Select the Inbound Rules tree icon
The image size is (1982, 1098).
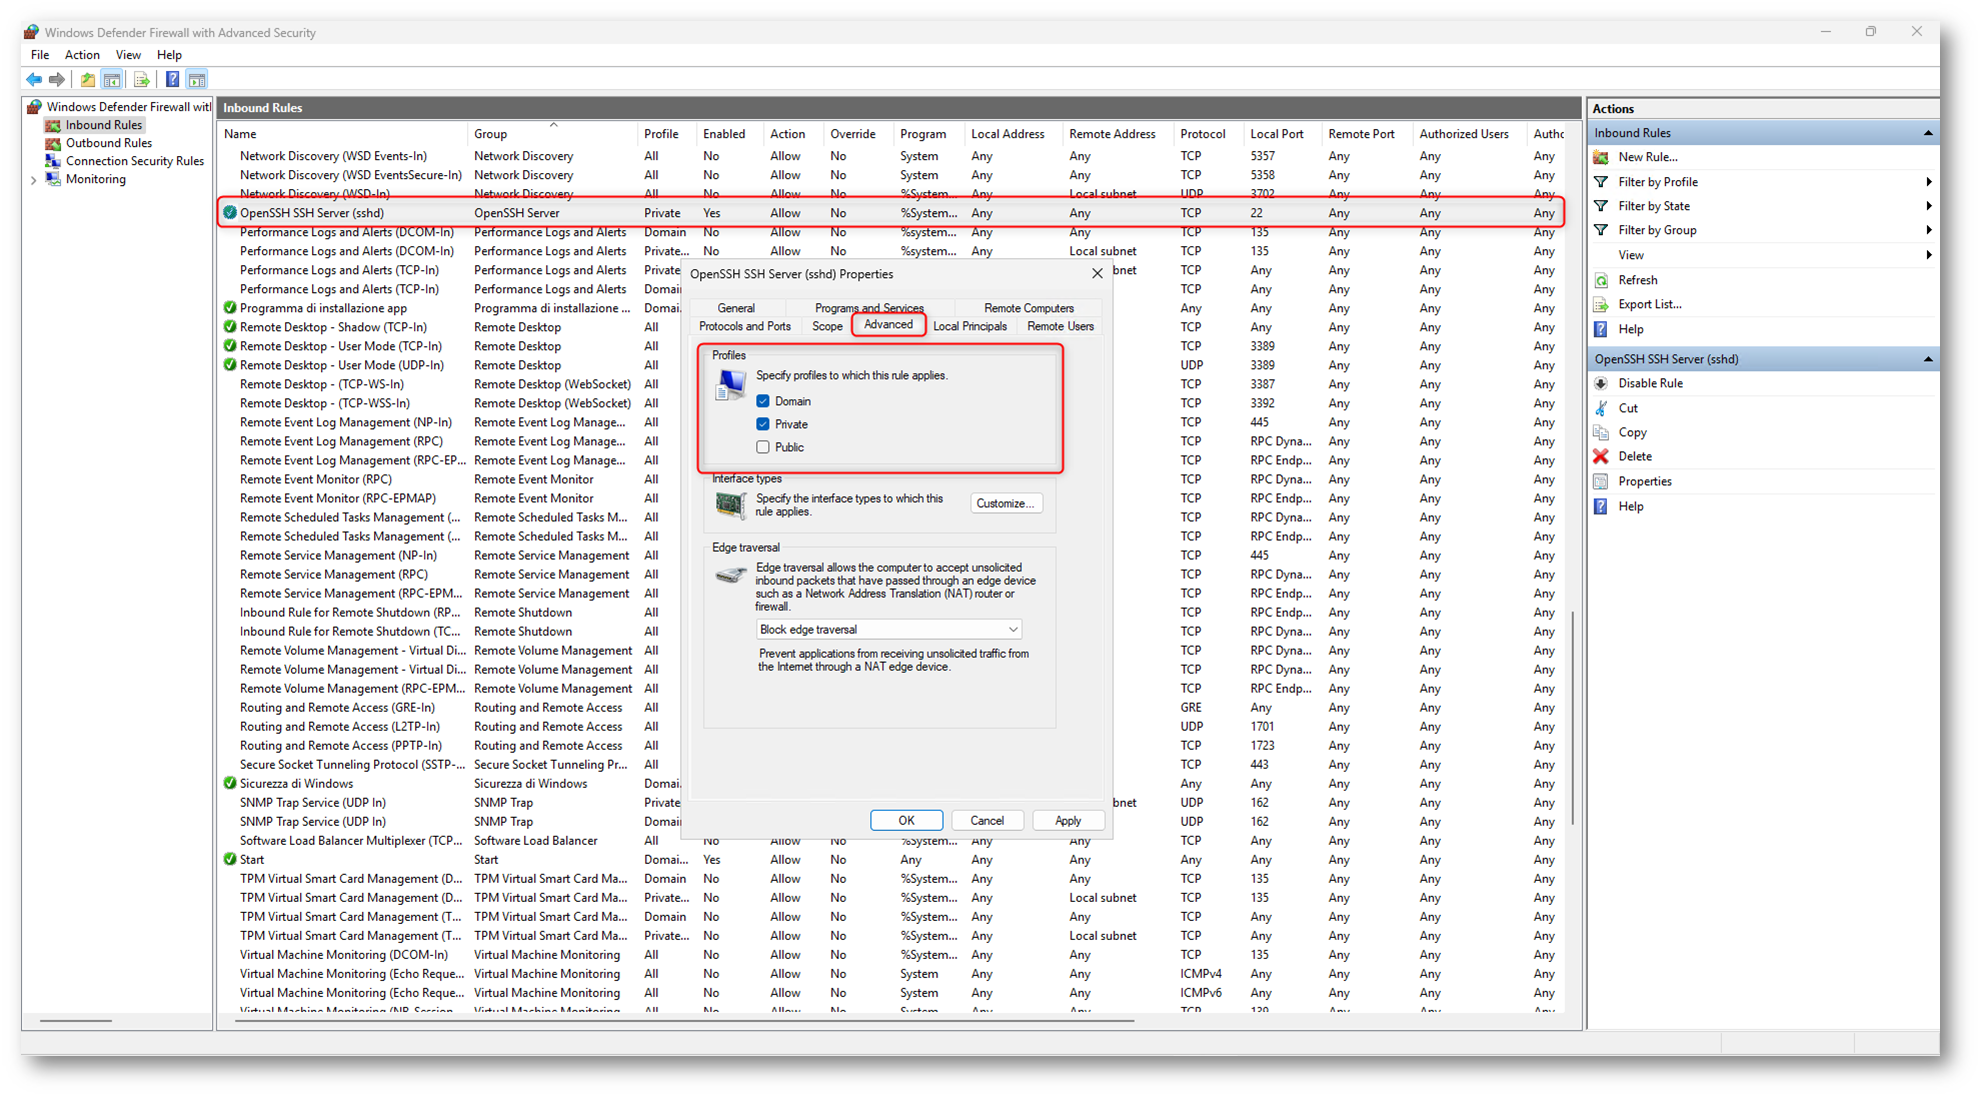[x=53, y=125]
